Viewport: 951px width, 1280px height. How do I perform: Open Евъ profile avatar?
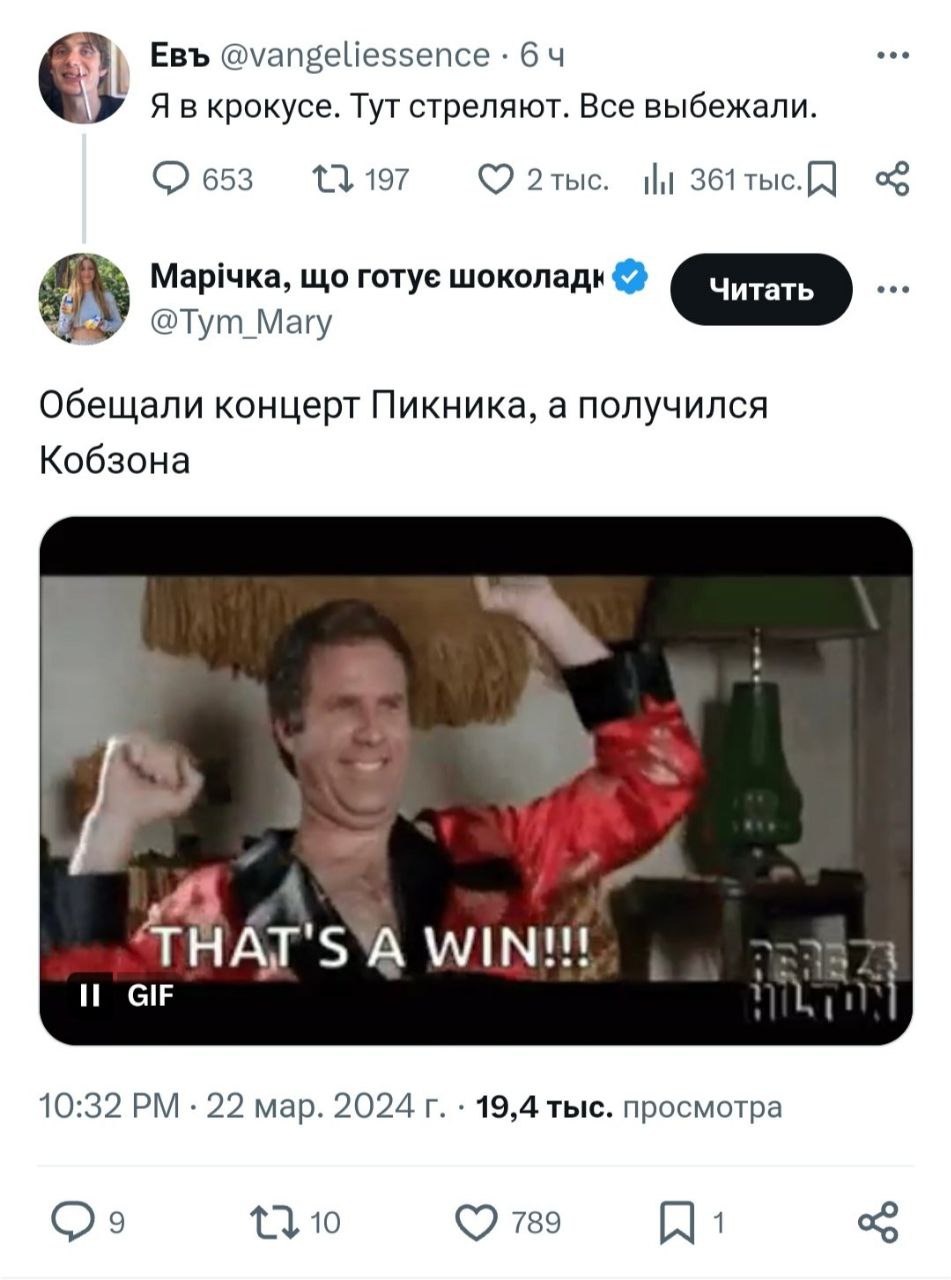pyautogui.click(x=84, y=78)
